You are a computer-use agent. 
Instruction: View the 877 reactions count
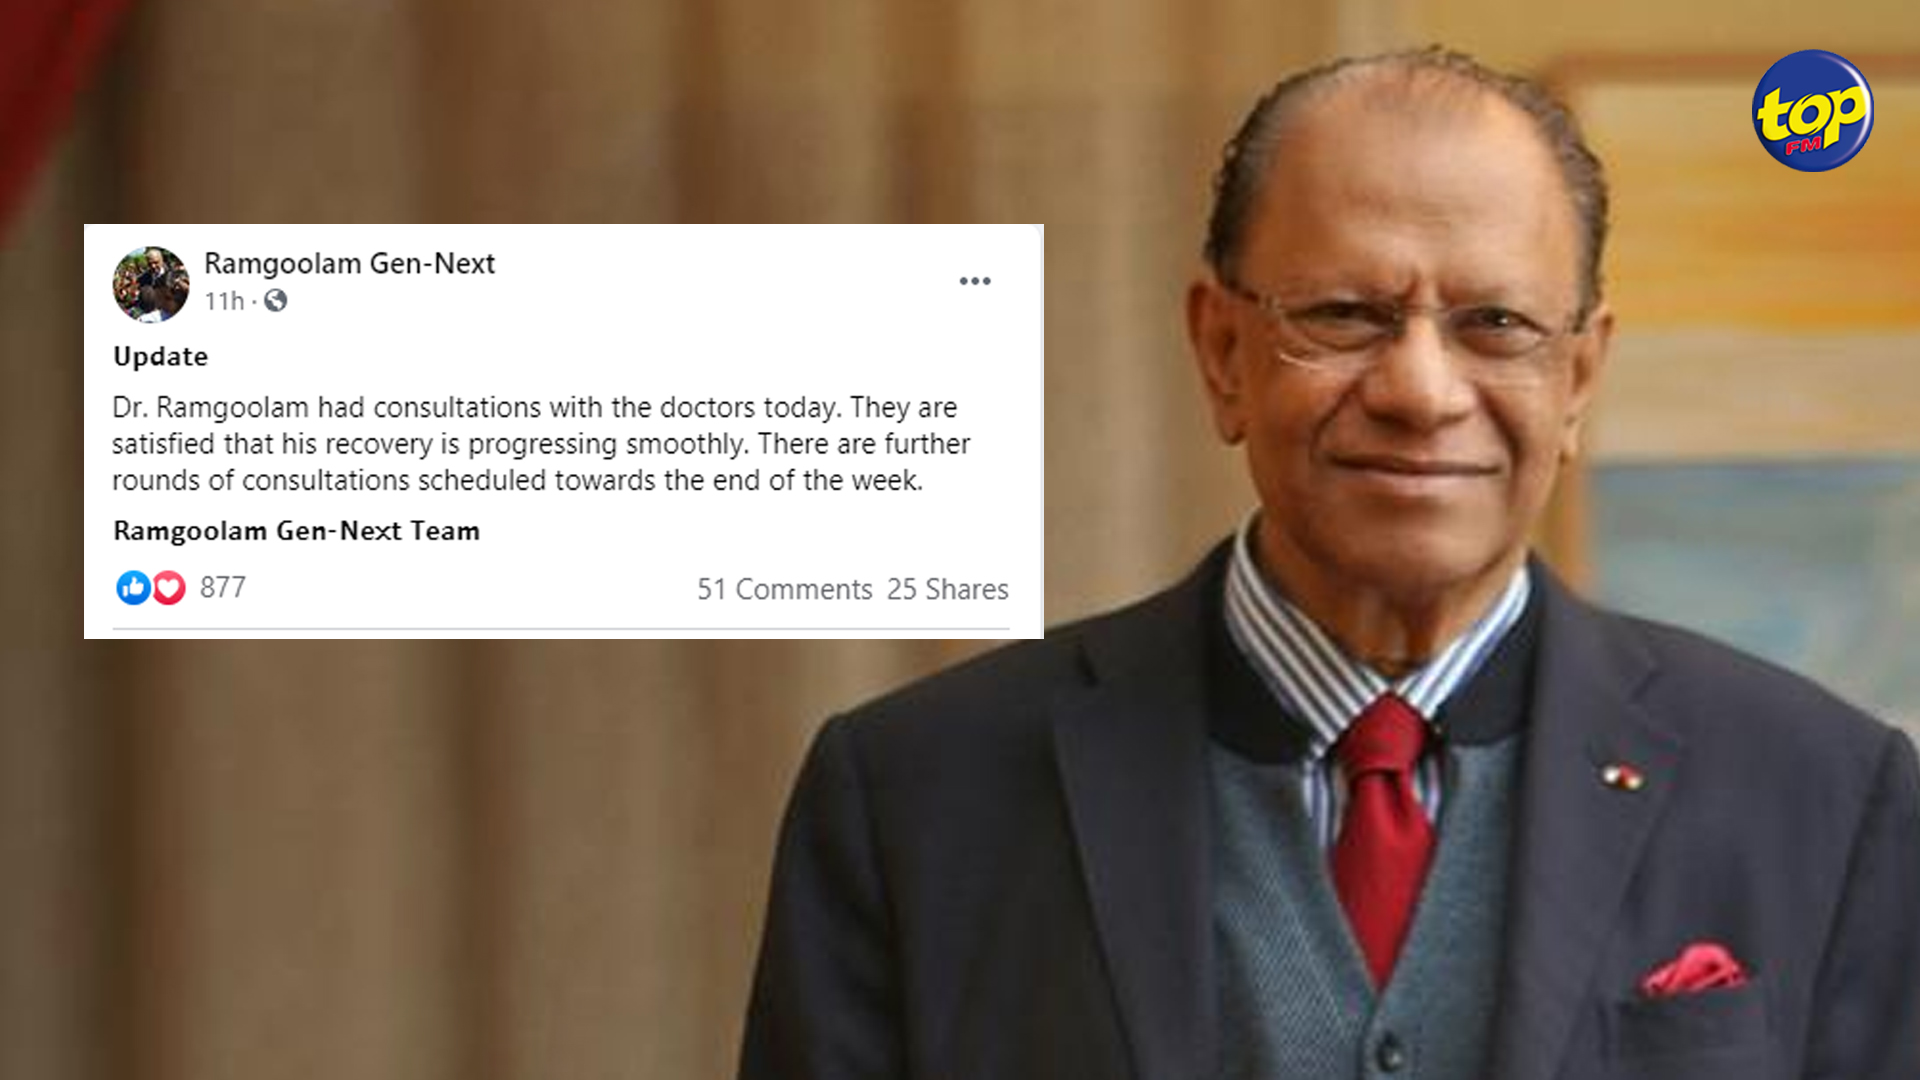click(x=223, y=587)
